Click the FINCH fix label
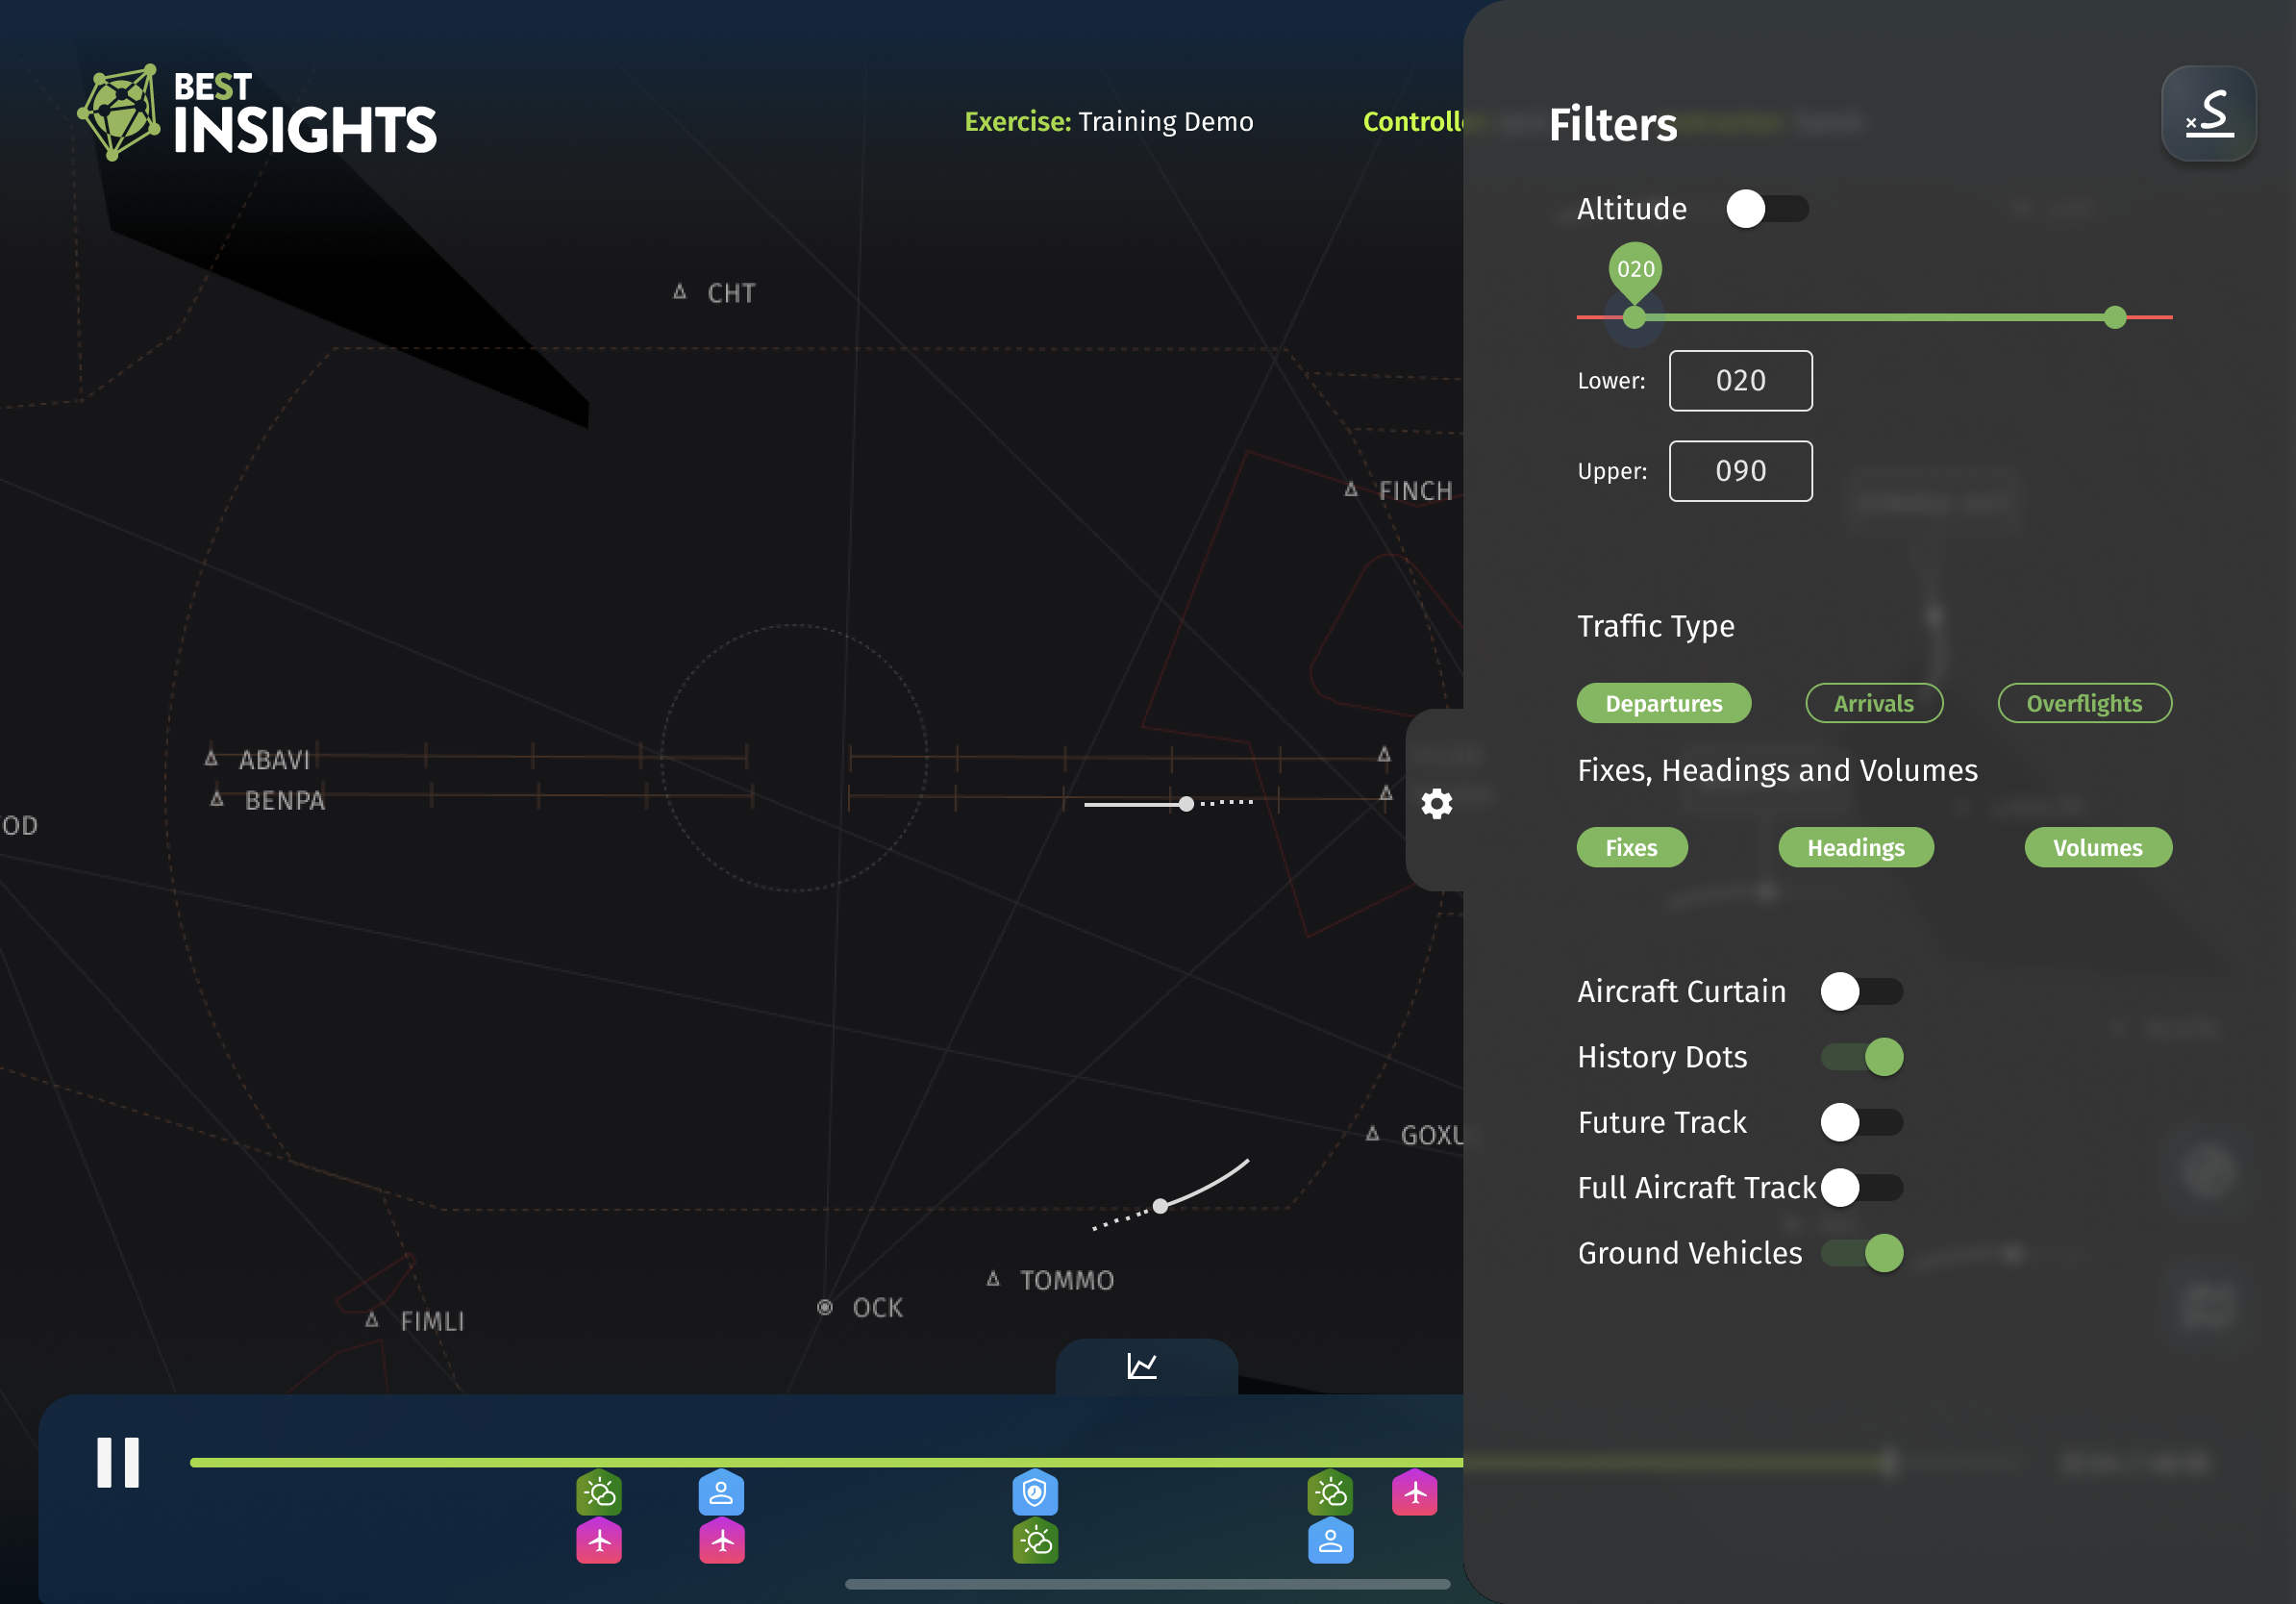 coord(1415,491)
